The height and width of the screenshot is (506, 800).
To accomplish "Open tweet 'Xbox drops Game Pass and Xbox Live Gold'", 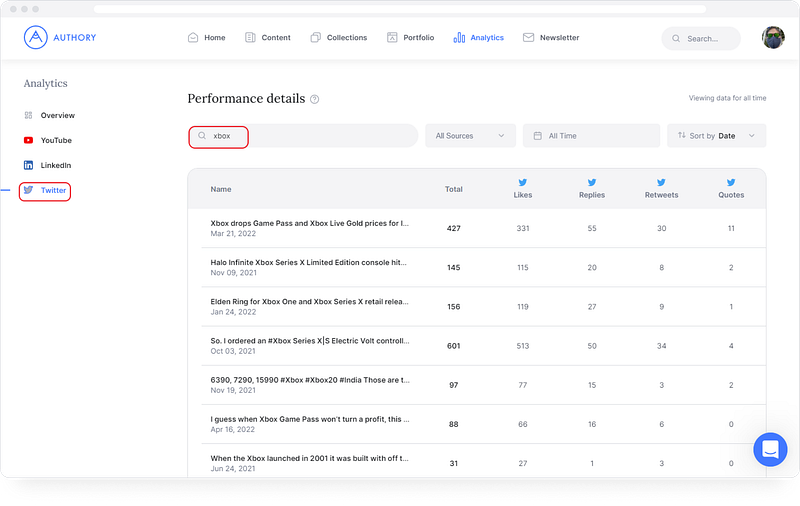I will point(310,223).
